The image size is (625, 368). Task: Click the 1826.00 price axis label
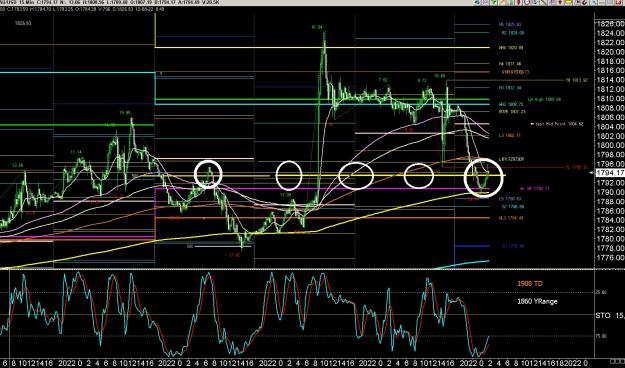[x=610, y=24]
